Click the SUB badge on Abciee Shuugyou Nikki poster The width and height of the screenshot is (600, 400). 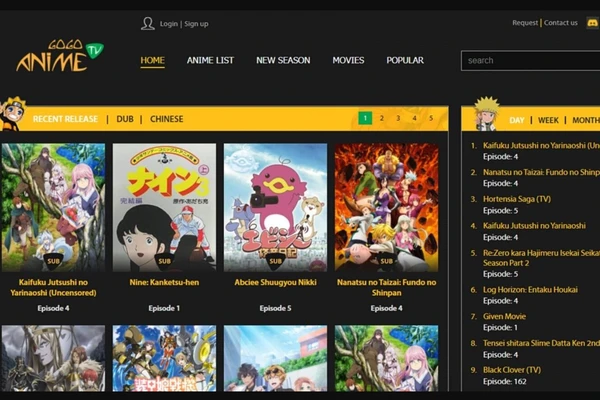click(275, 261)
